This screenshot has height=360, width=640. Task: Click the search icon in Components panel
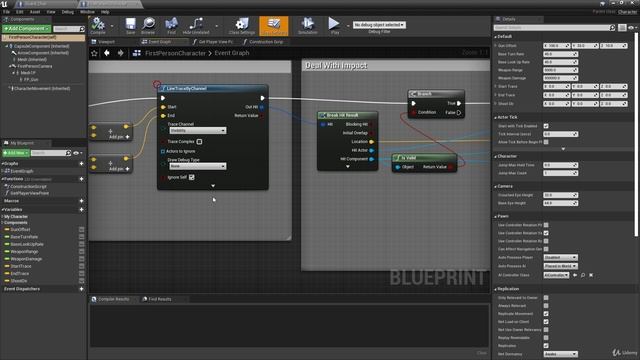click(x=82, y=29)
